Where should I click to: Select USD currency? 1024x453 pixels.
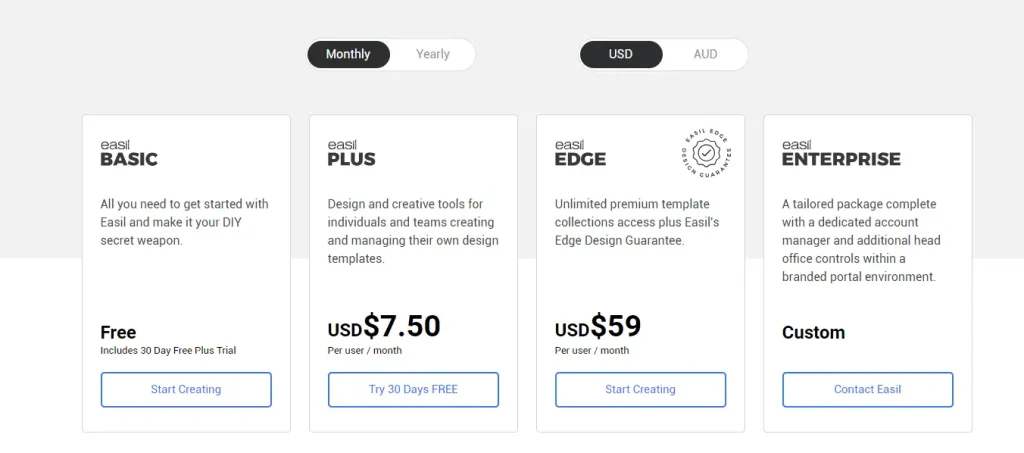[621, 54]
